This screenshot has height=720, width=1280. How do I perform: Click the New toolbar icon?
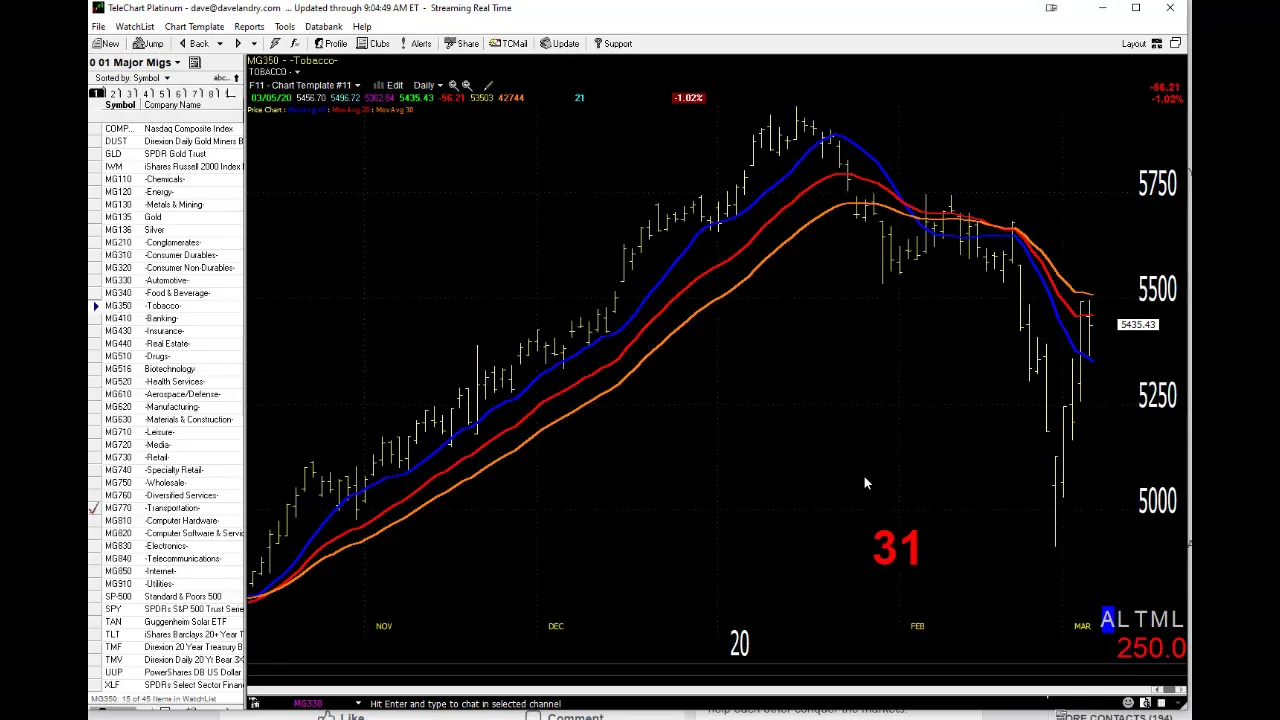point(106,44)
